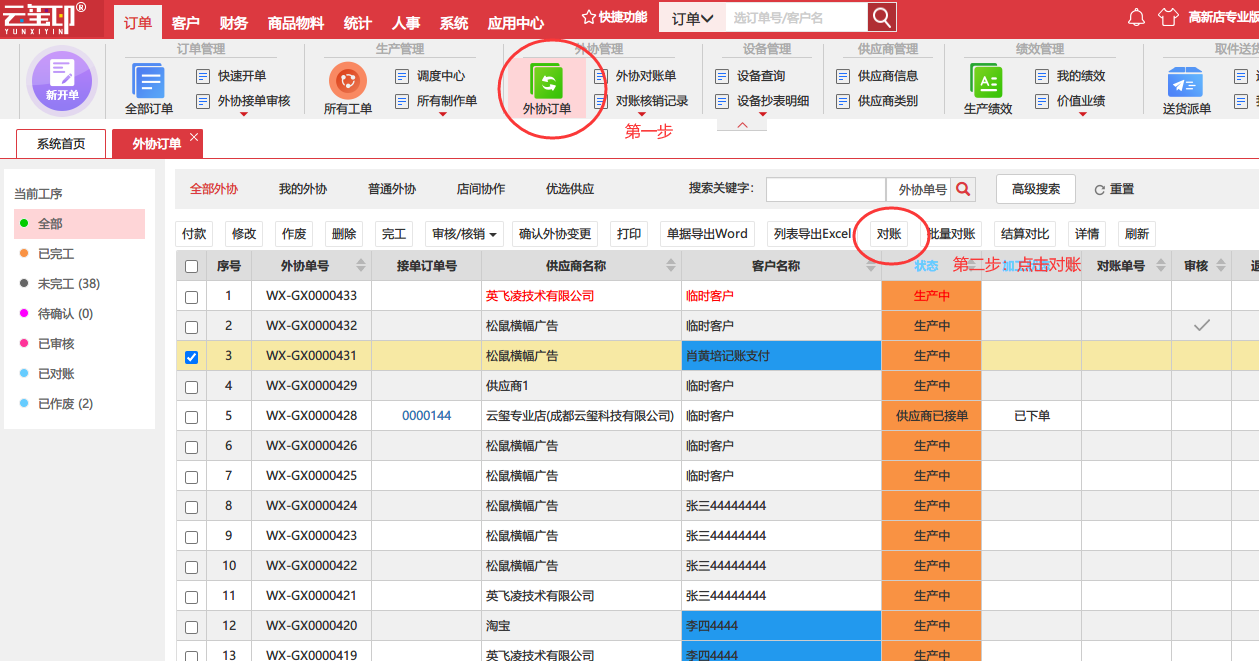Click 设备查询 in the ribbon
The height and width of the screenshot is (661, 1259).
[750, 76]
